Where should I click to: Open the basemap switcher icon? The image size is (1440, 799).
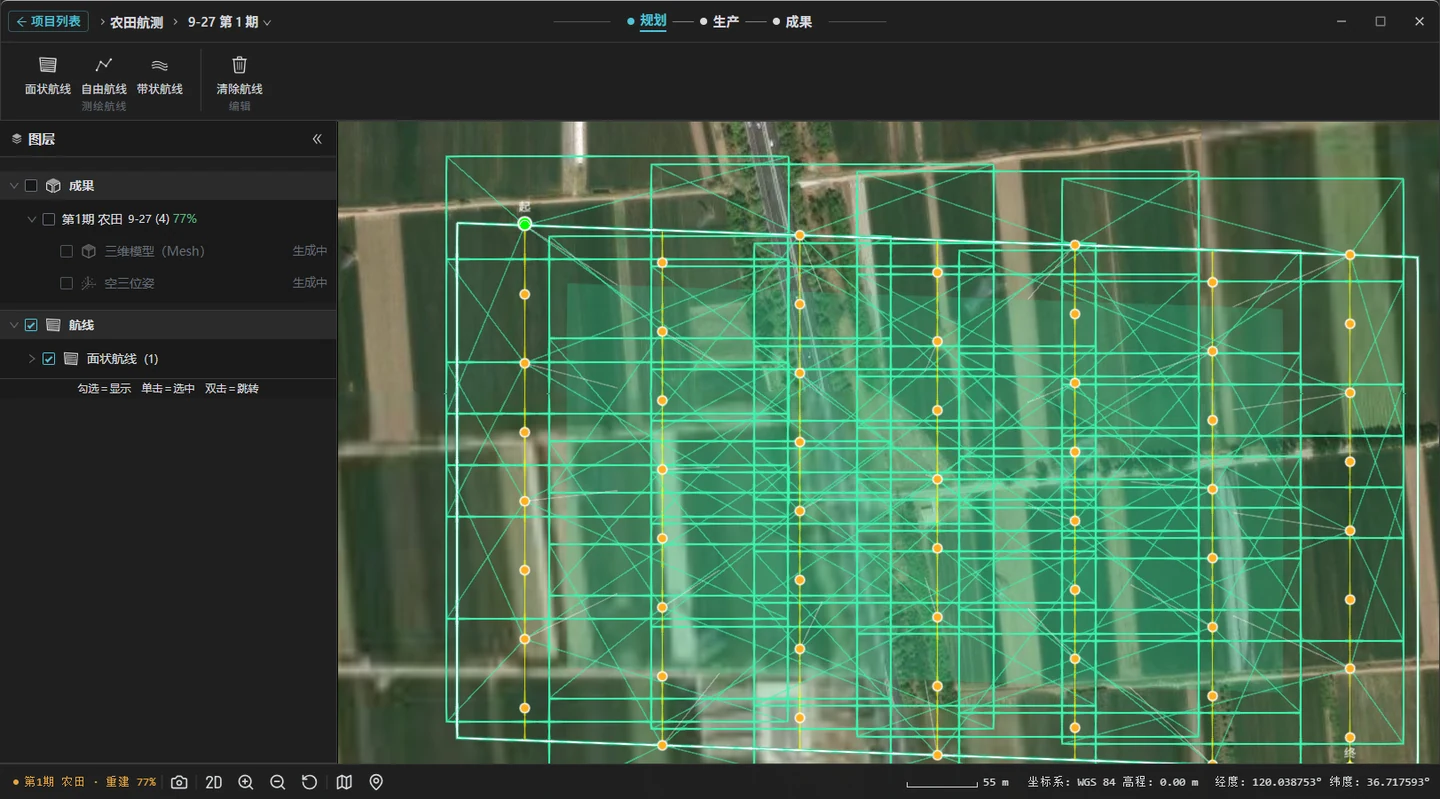344,782
